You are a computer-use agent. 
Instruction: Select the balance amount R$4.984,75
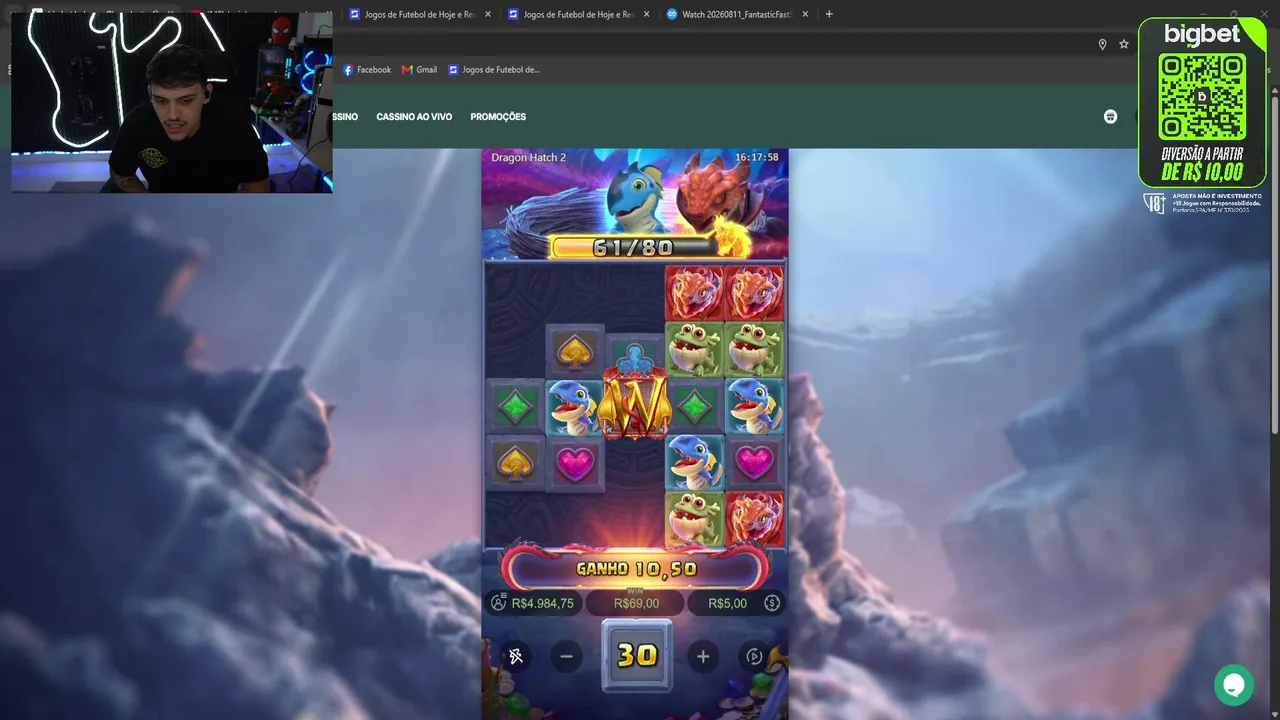543,603
